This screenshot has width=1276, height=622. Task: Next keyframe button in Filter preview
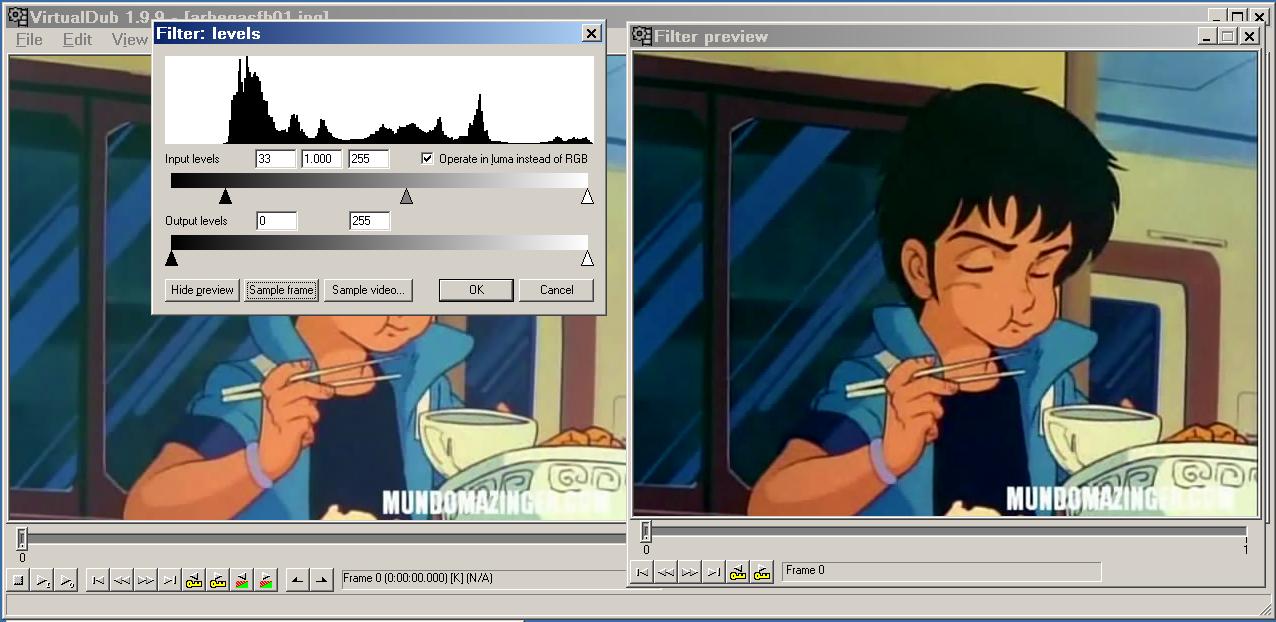pos(762,572)
